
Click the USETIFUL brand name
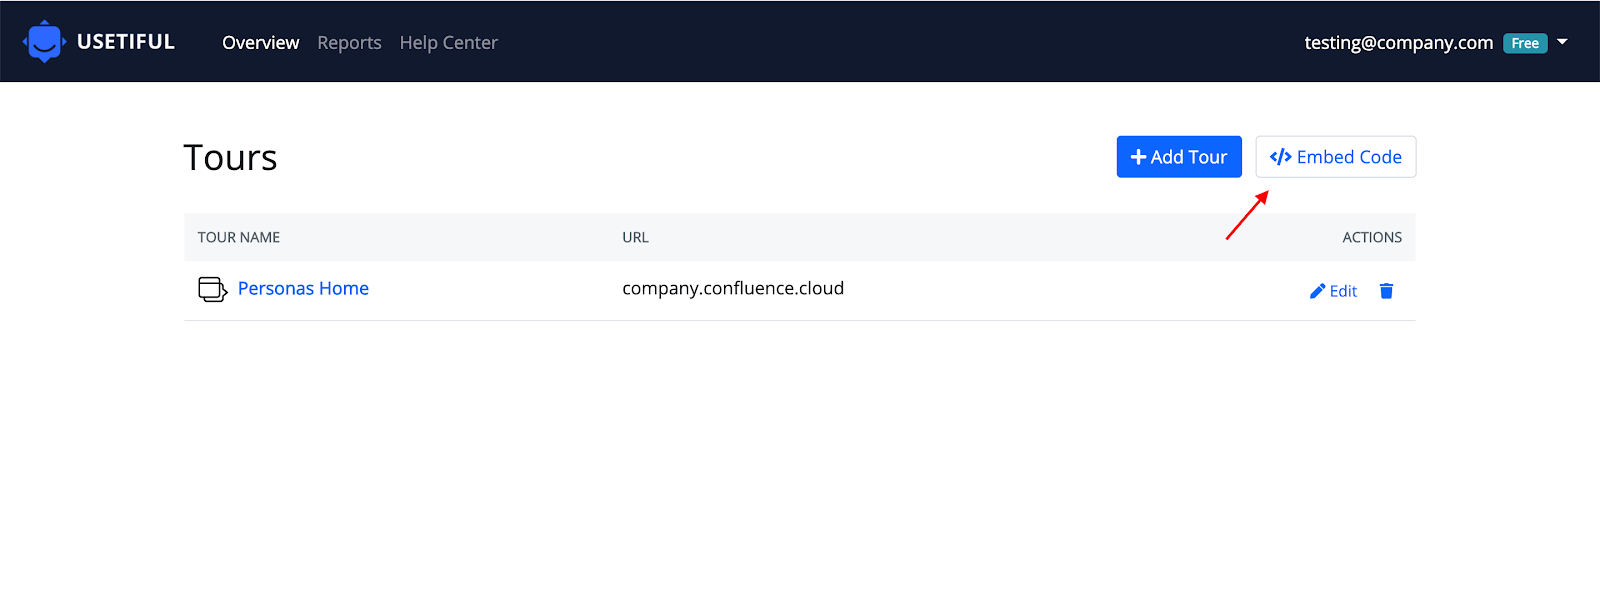point(126,42)
